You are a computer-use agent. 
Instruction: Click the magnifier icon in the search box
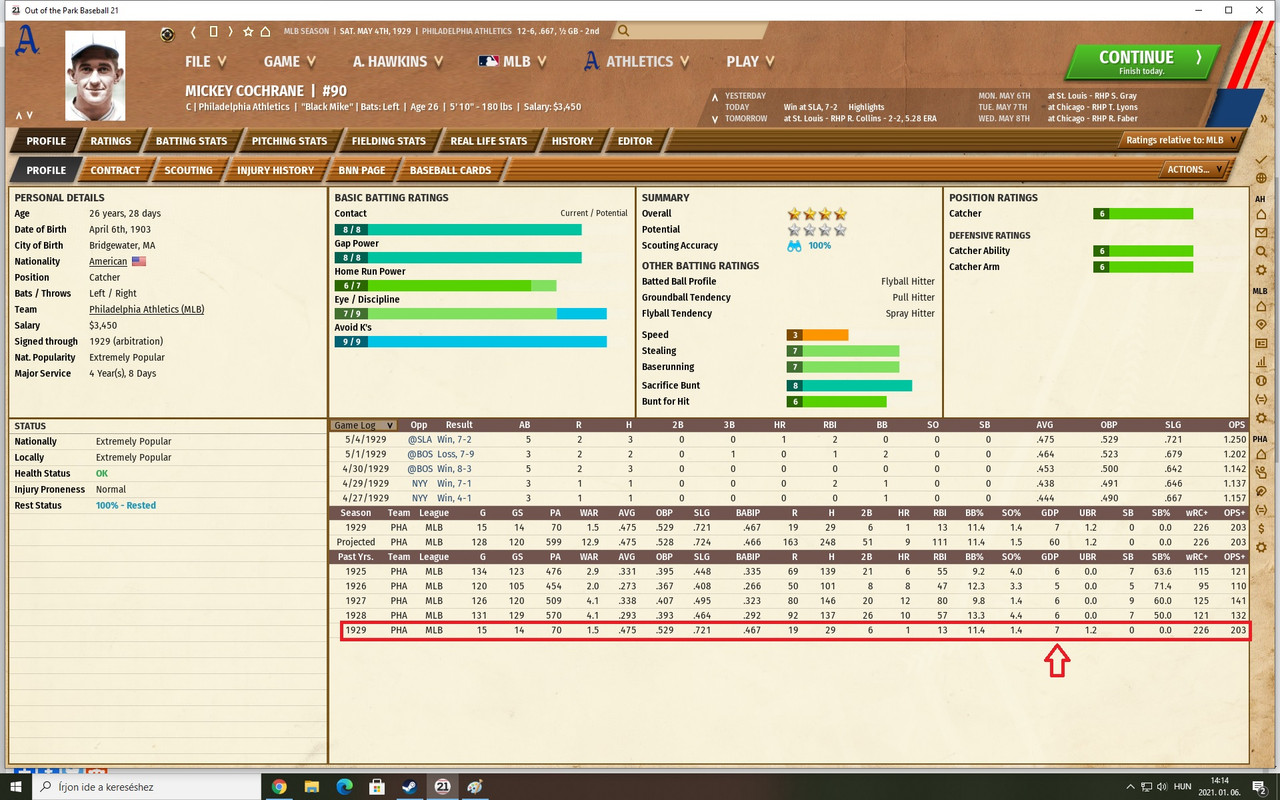[624, 31]
